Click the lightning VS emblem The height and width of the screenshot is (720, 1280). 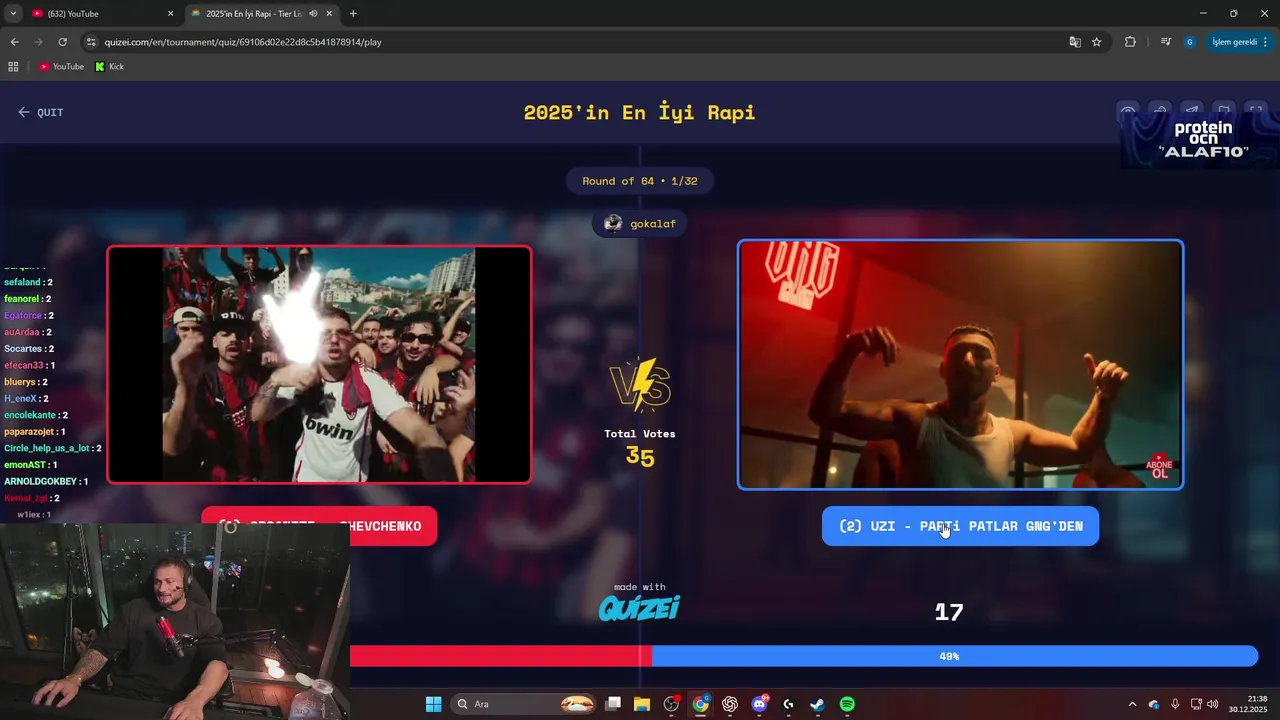tap(640, 384)
